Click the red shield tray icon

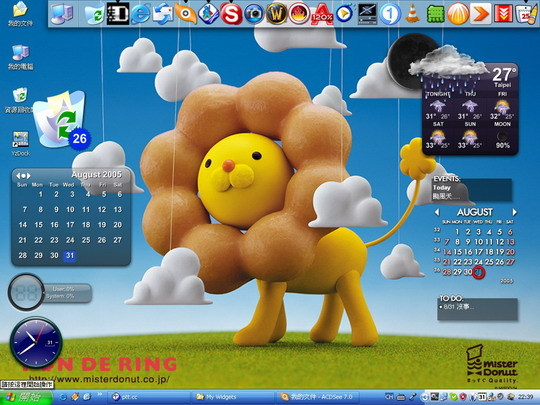tap(464, 397)
